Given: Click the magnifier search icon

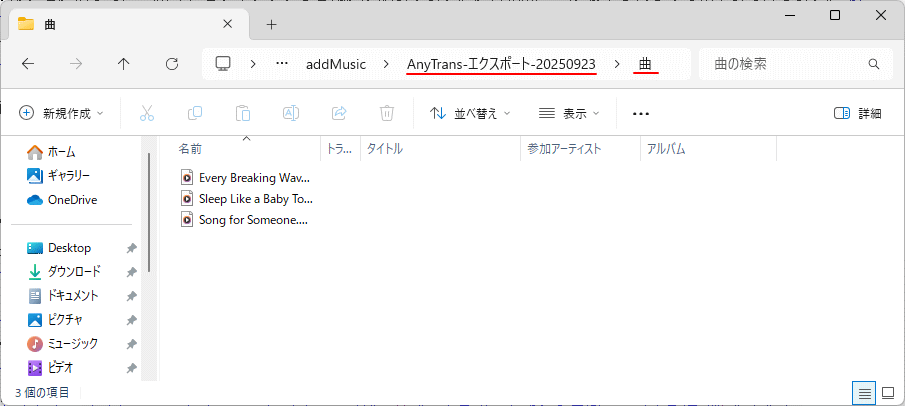Looking at the screenshot, I should pyautogui.click(x=874, y=64).
